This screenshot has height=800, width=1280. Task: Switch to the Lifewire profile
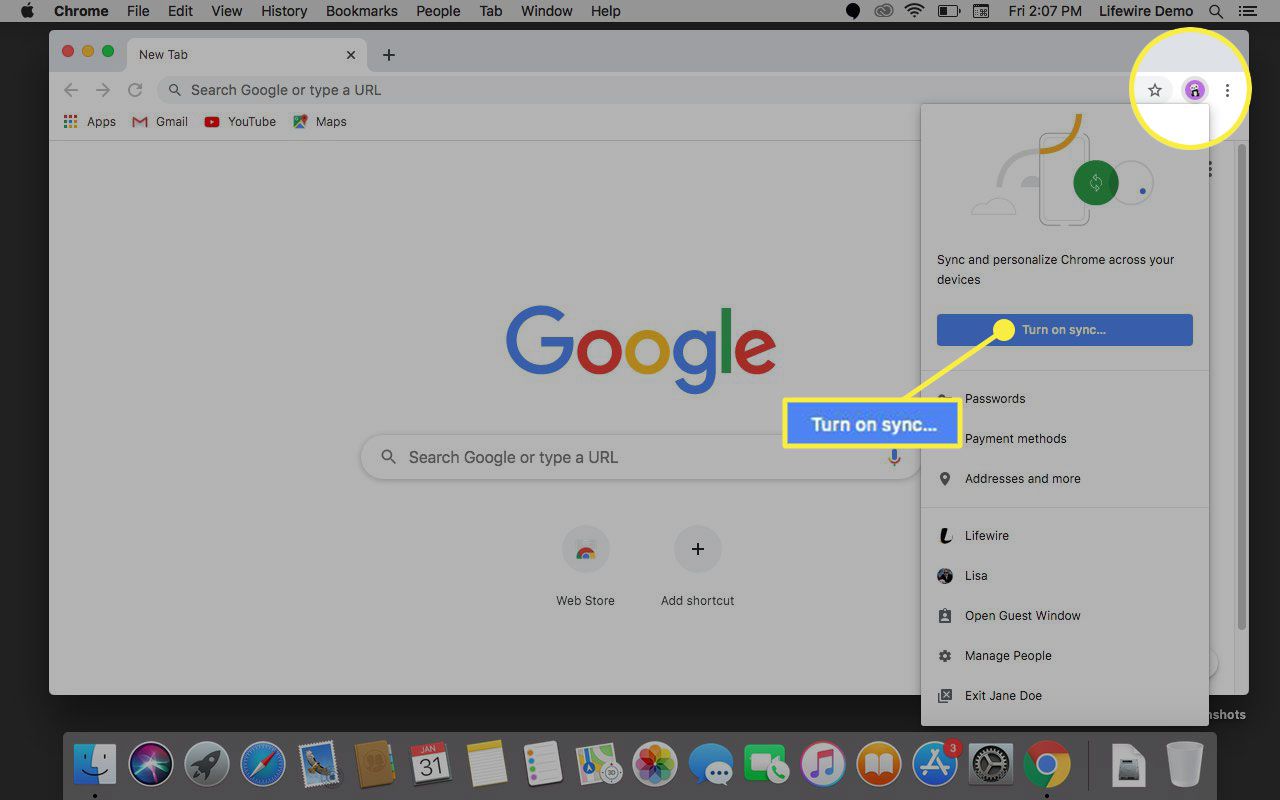986,536
